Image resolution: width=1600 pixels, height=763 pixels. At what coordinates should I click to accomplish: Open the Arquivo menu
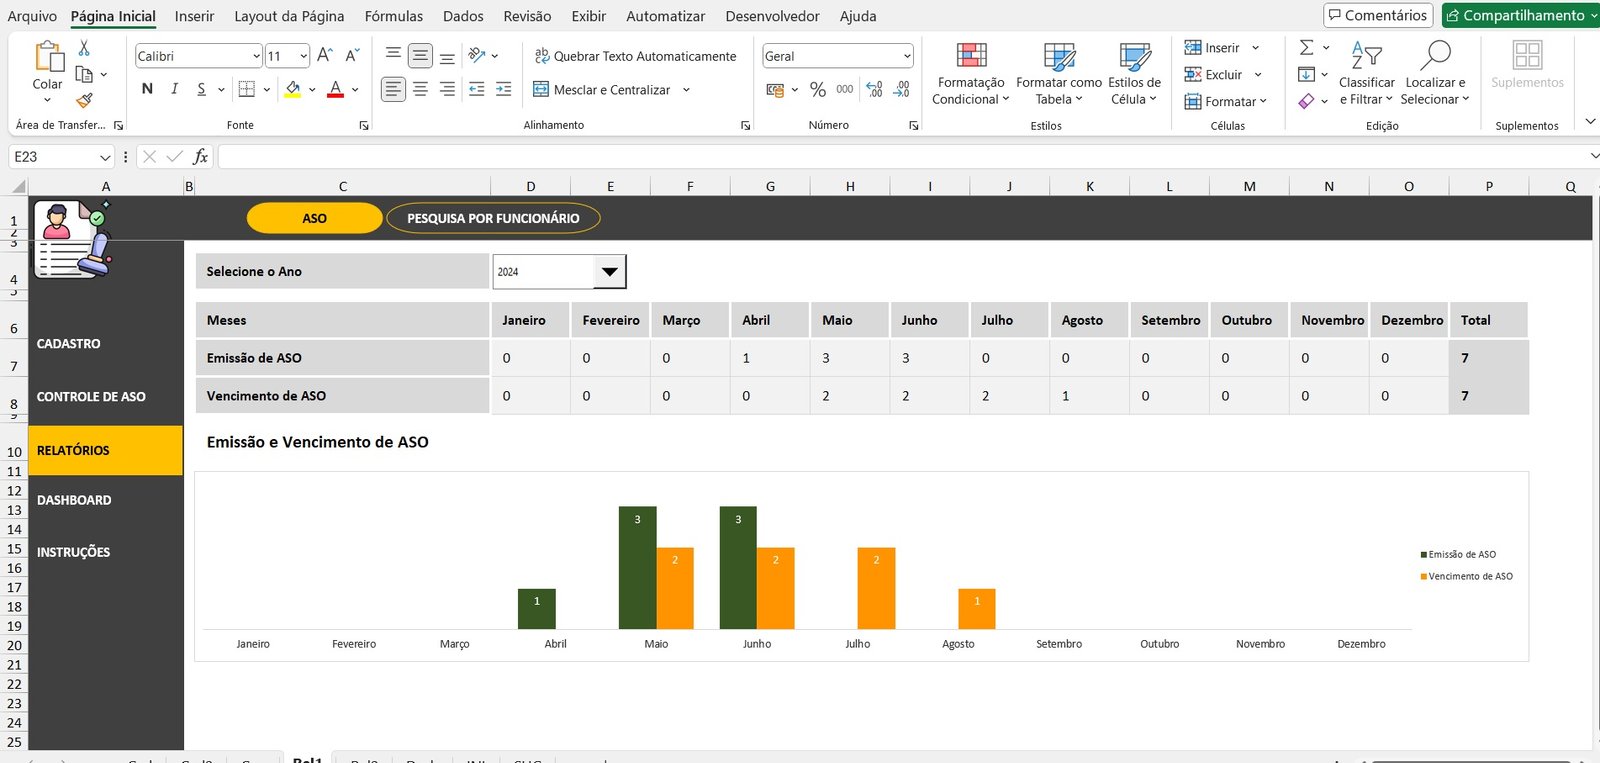32,16
